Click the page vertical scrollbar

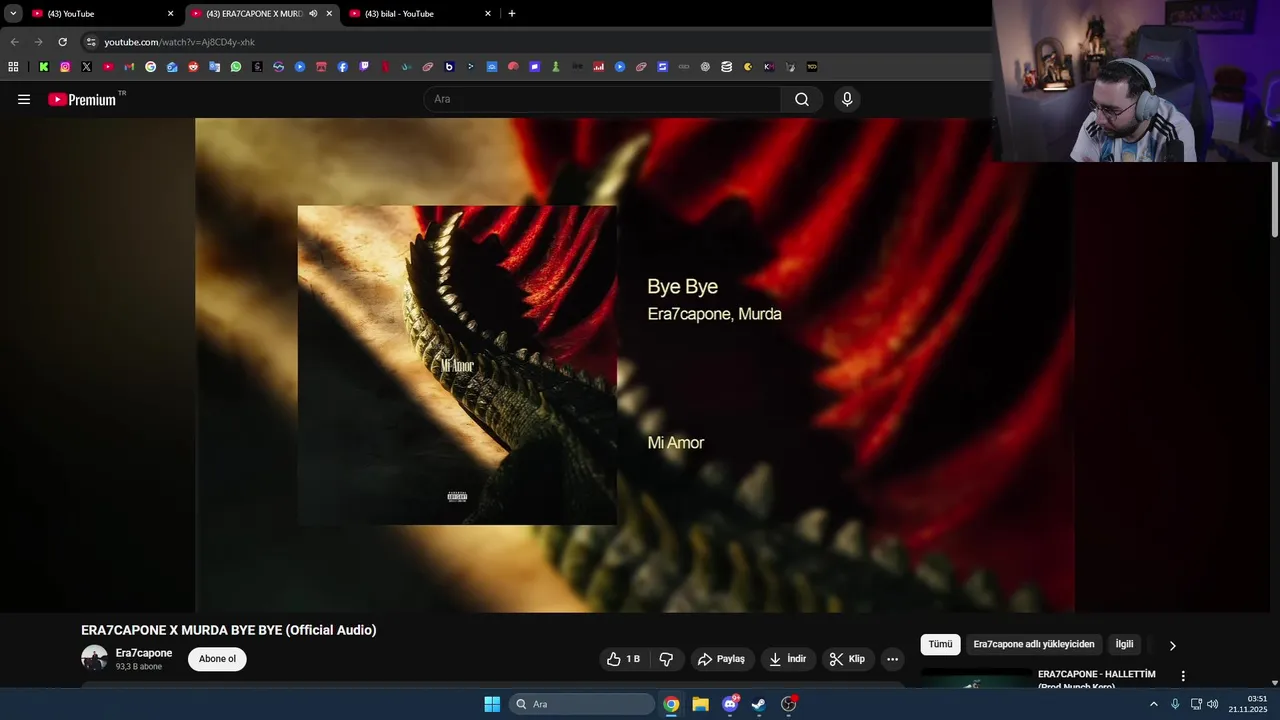(1274, 200)
